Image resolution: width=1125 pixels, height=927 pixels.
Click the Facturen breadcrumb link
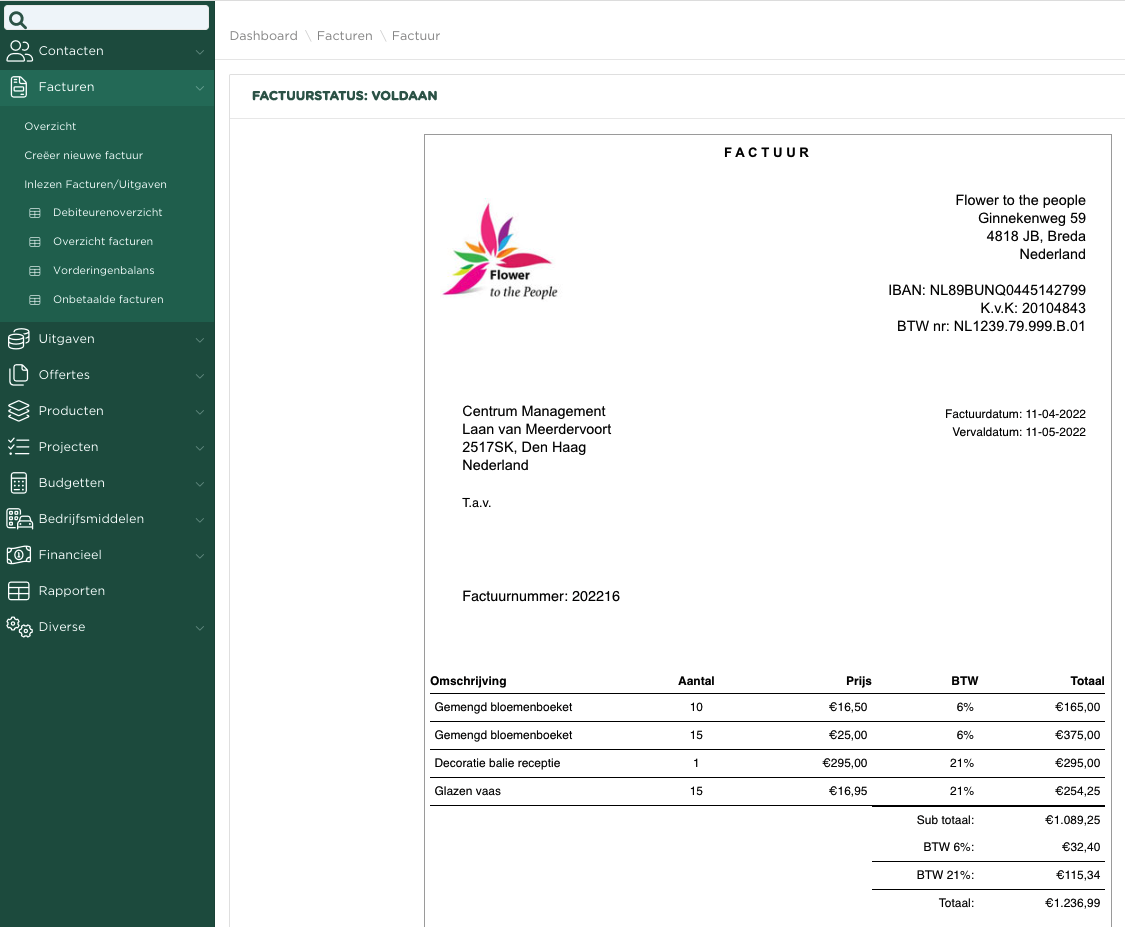coord(344,36)
